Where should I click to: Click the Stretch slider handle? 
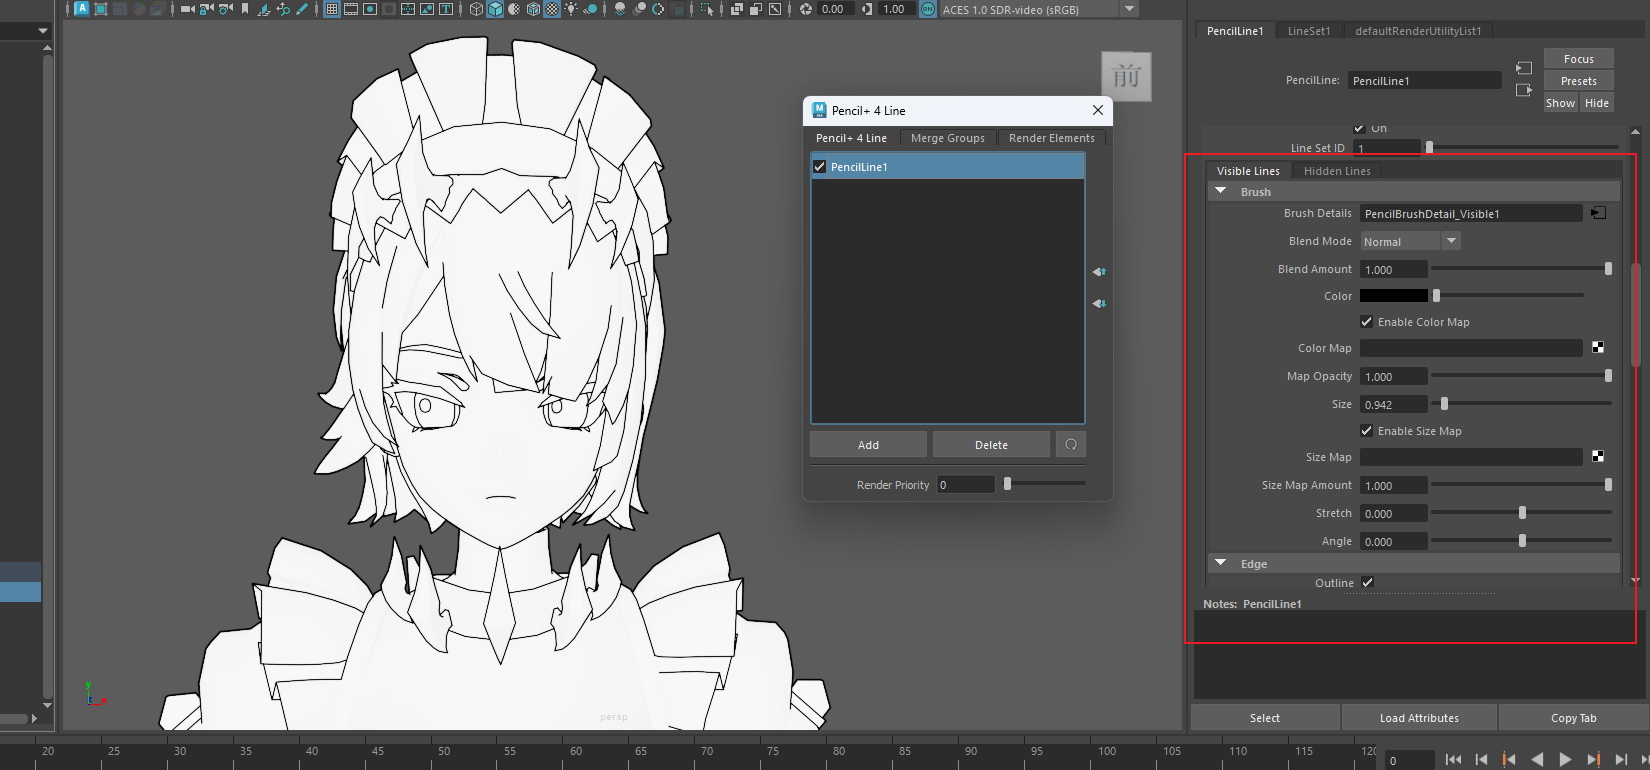1522,513
